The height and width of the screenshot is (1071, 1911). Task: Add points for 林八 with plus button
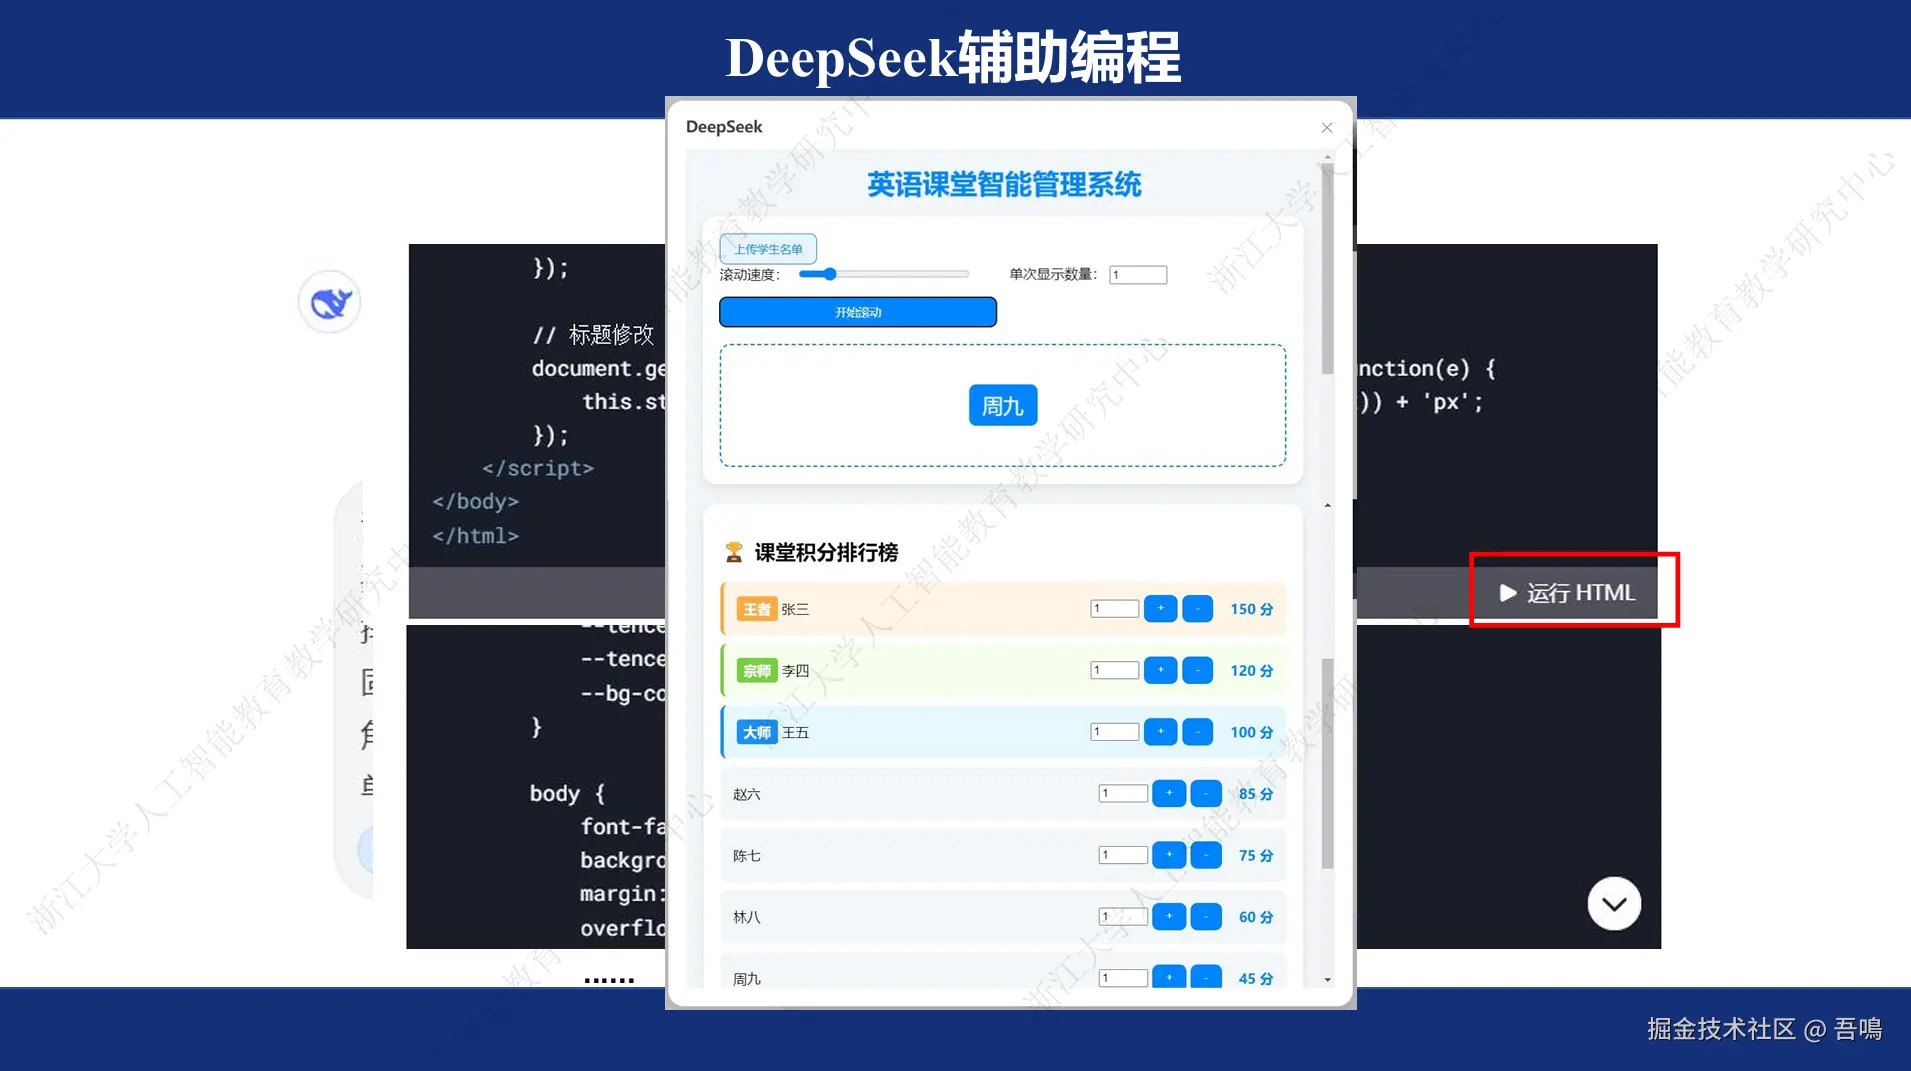point(1169,917)
